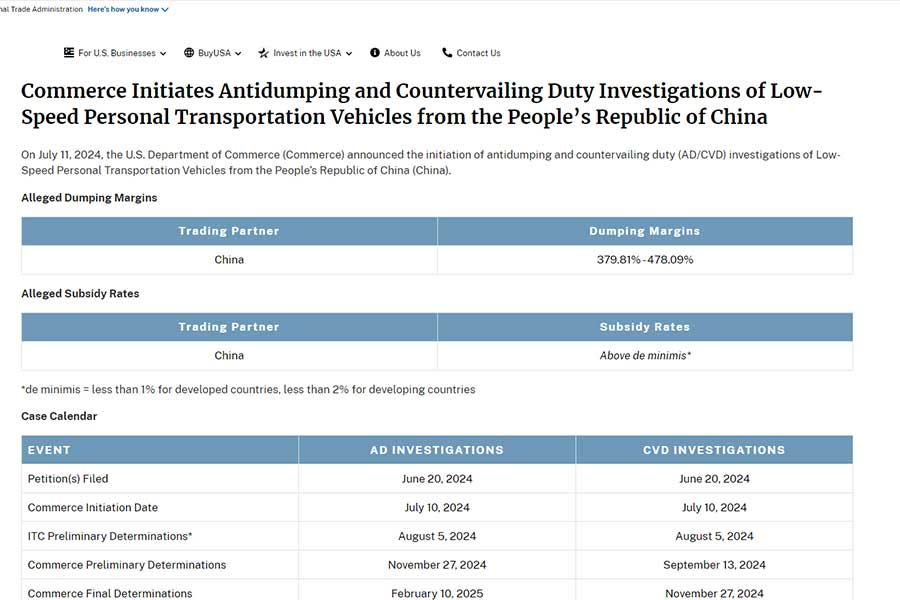Click the Contact Us phone icon
This screenshot has width=900, height=600.
447,53
